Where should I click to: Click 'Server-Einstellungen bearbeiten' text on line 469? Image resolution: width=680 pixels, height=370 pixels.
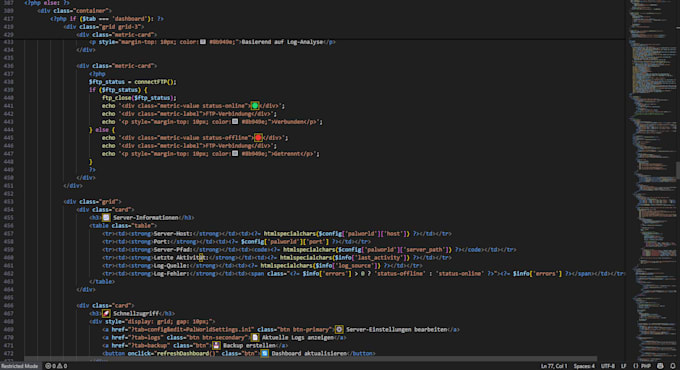point(396,329)
